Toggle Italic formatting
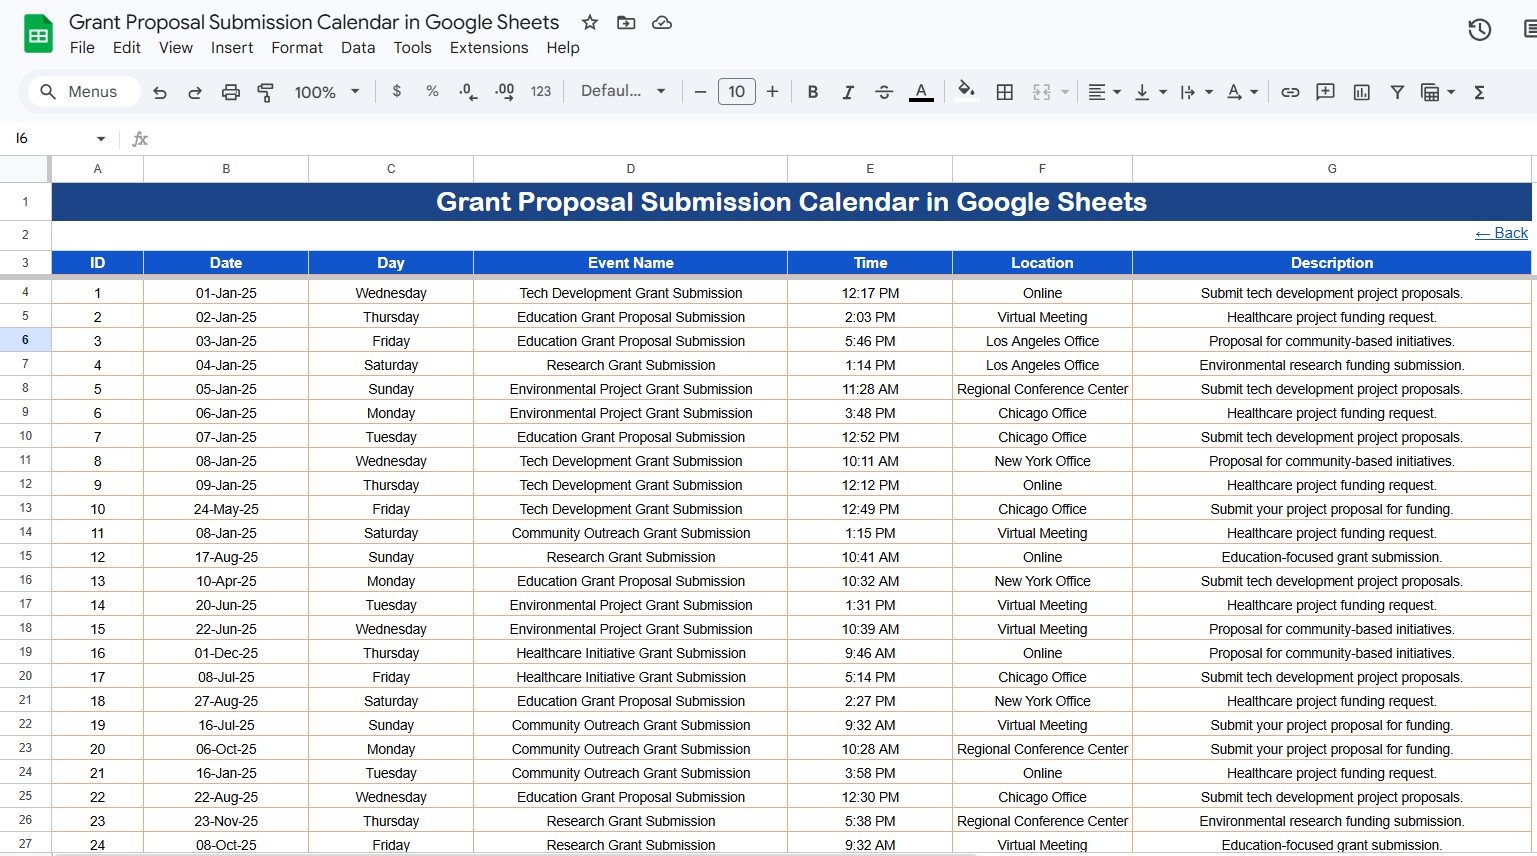Viewport: 1537px width, 856px height. 848,92
